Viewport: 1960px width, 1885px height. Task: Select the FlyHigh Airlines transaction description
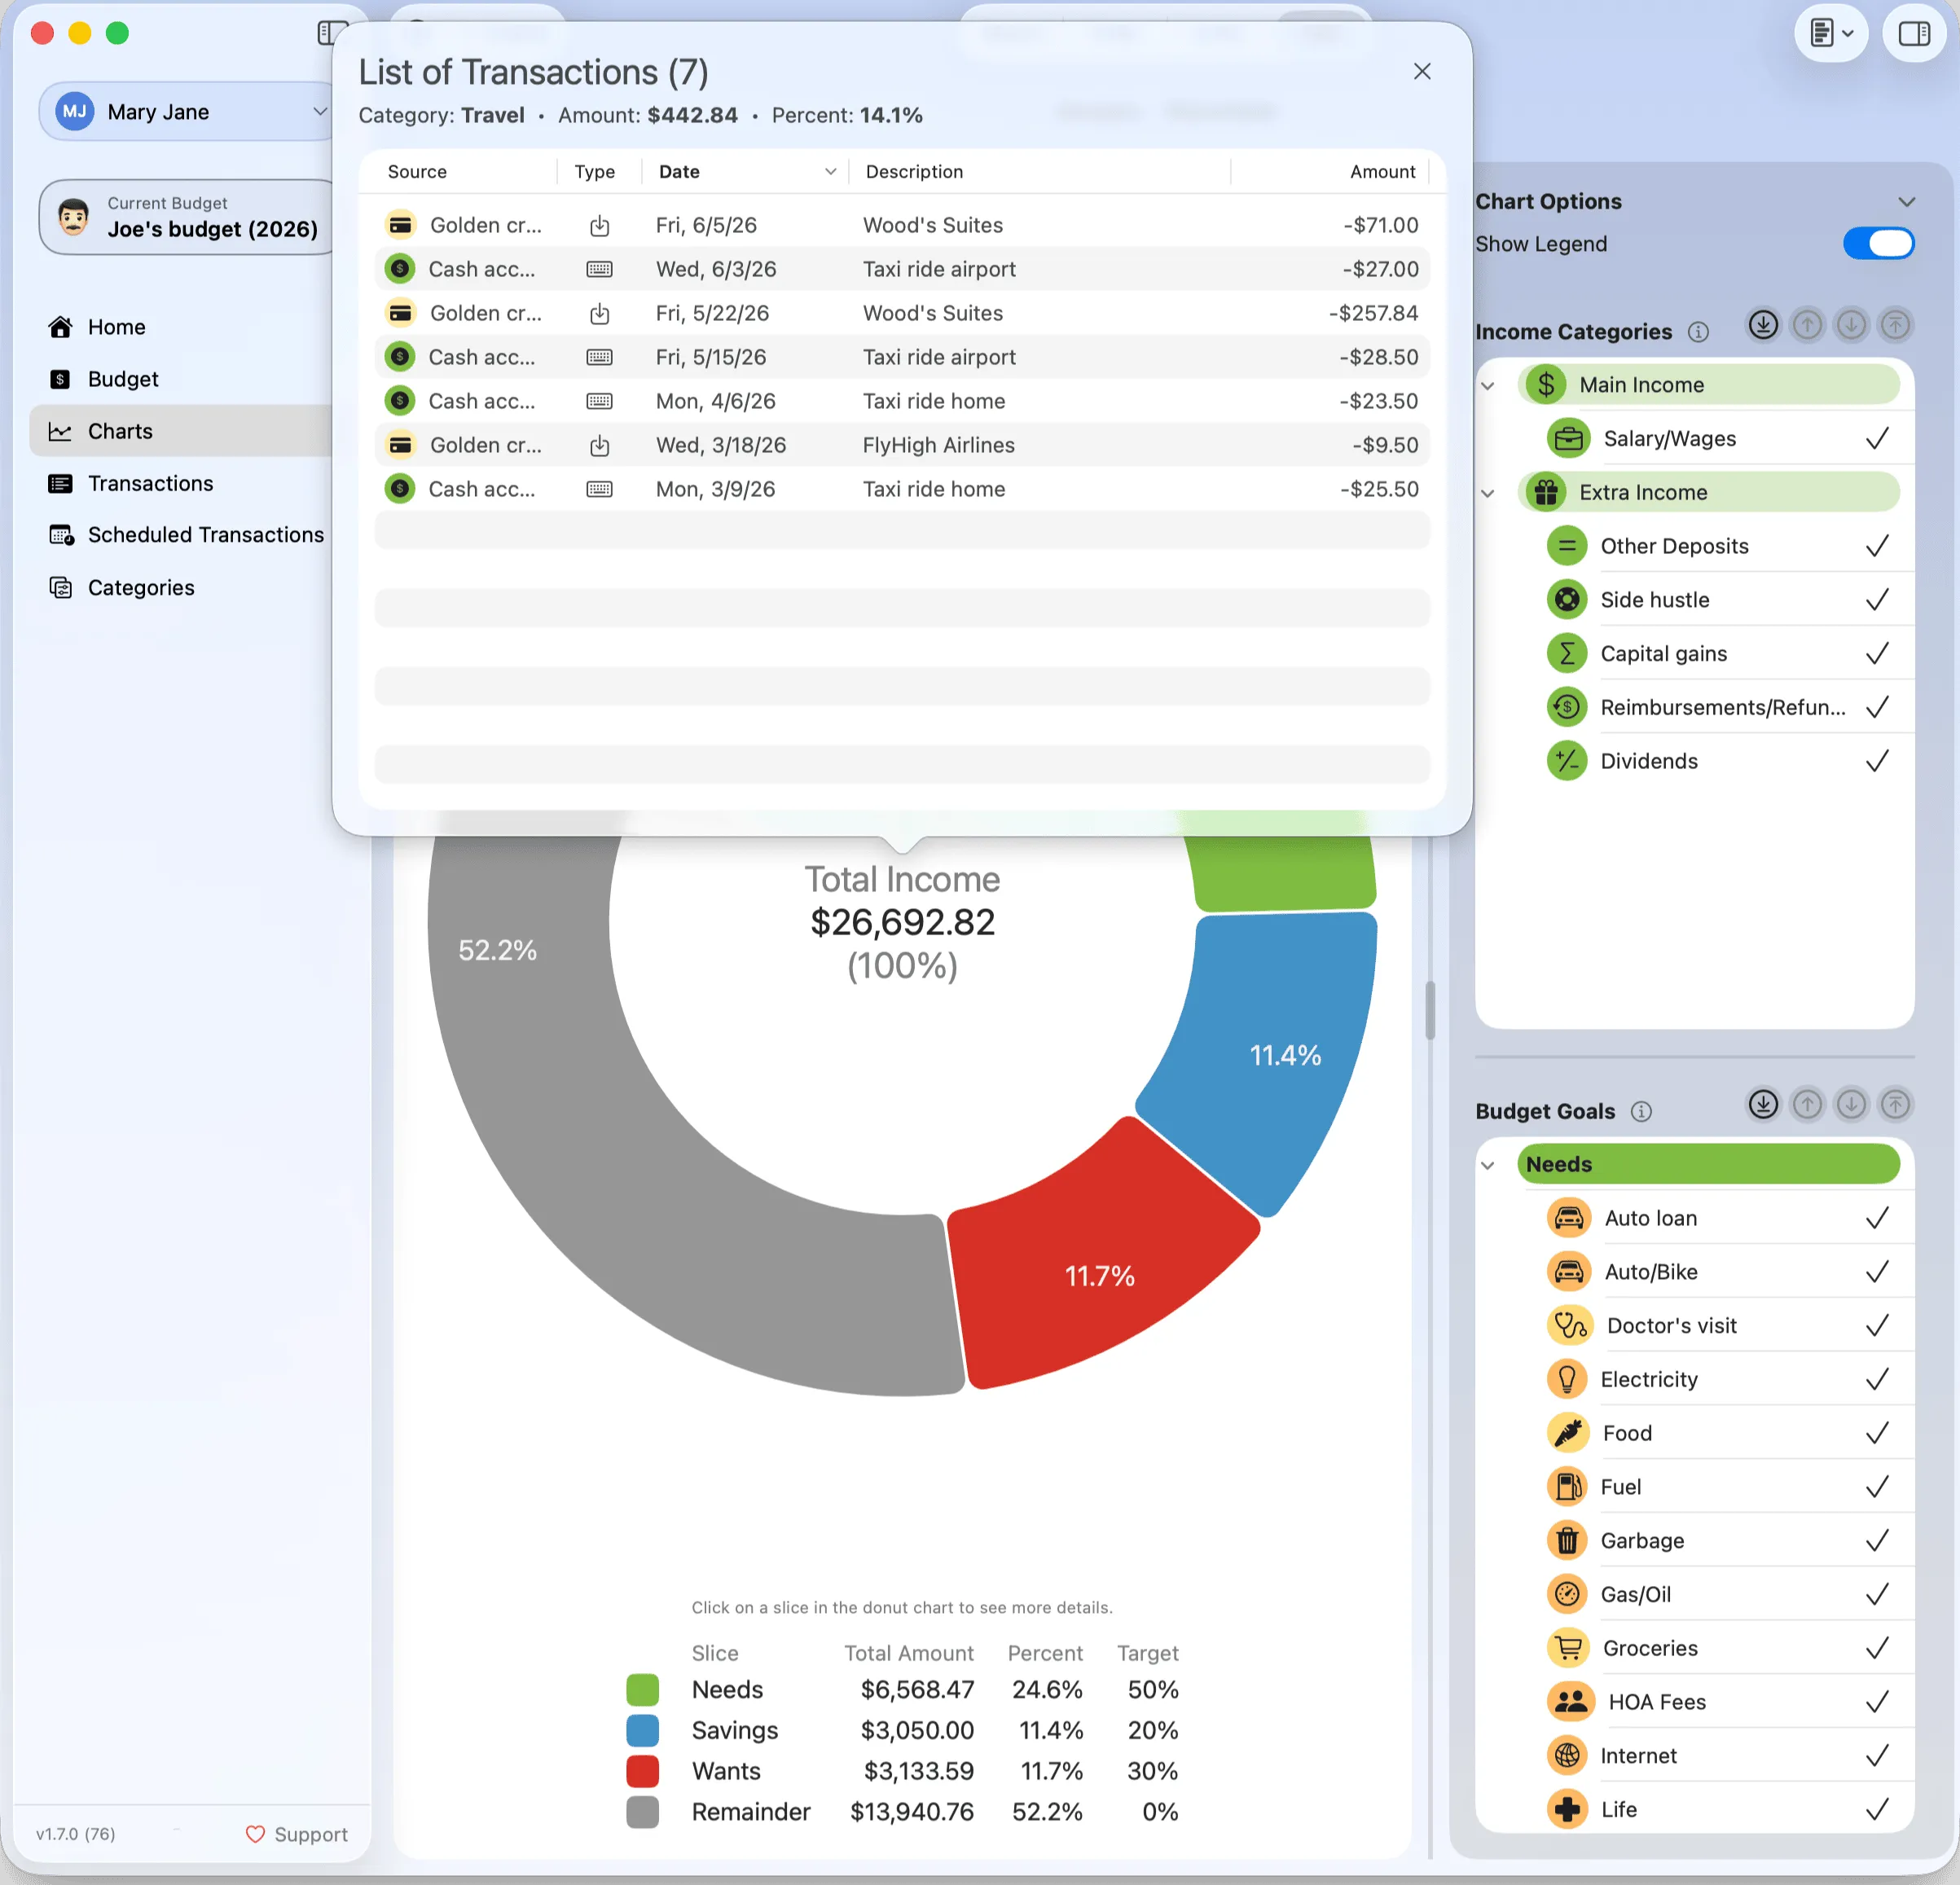pos(938,445)
